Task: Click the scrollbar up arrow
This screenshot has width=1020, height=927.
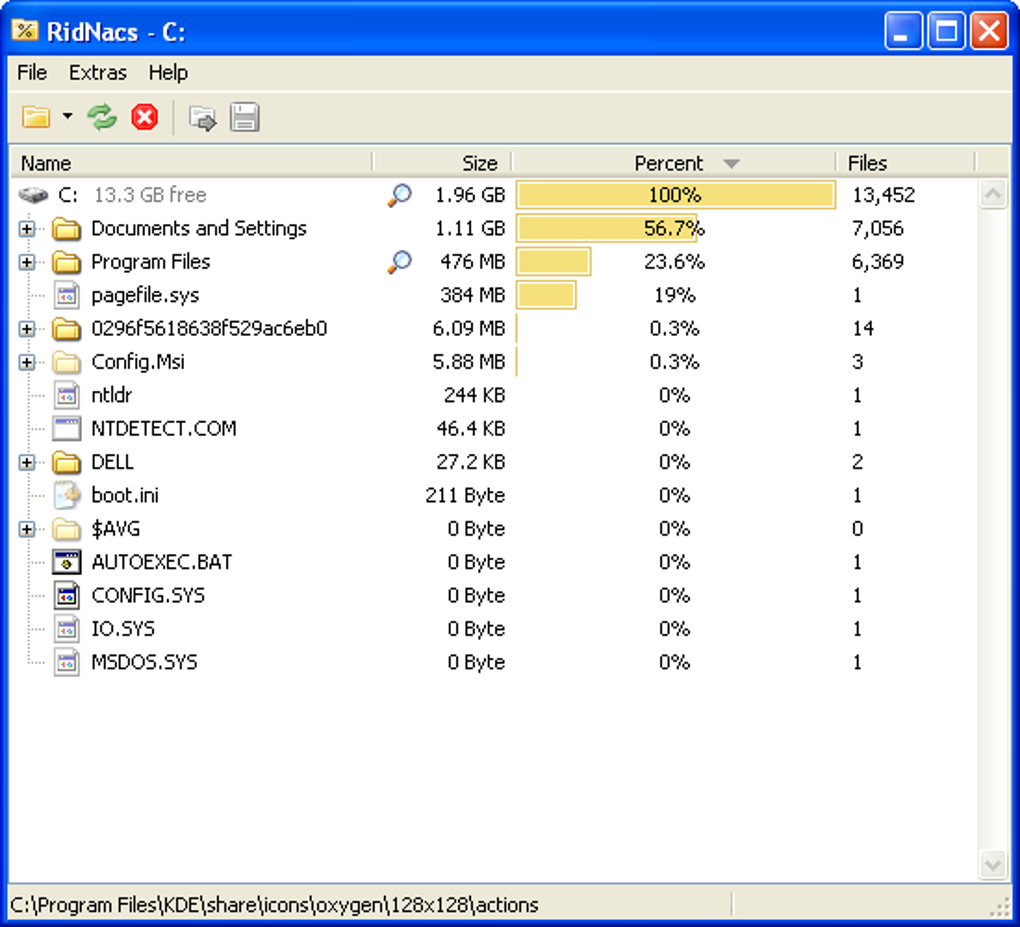Action: [x=993, y=194]
